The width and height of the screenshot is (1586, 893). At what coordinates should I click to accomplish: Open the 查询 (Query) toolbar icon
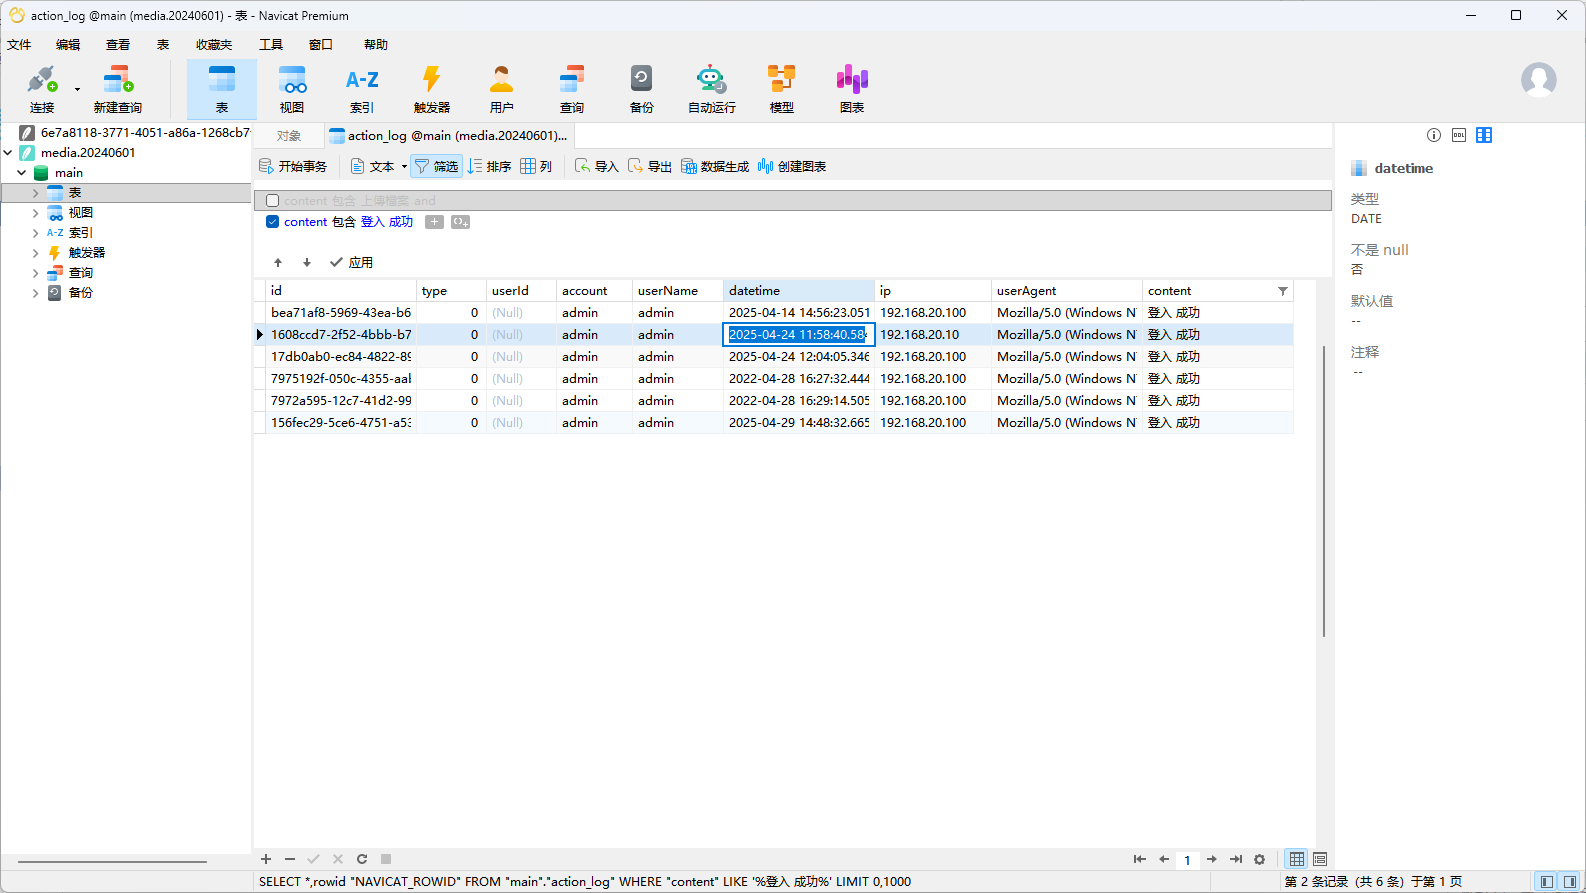pos(572,88)
